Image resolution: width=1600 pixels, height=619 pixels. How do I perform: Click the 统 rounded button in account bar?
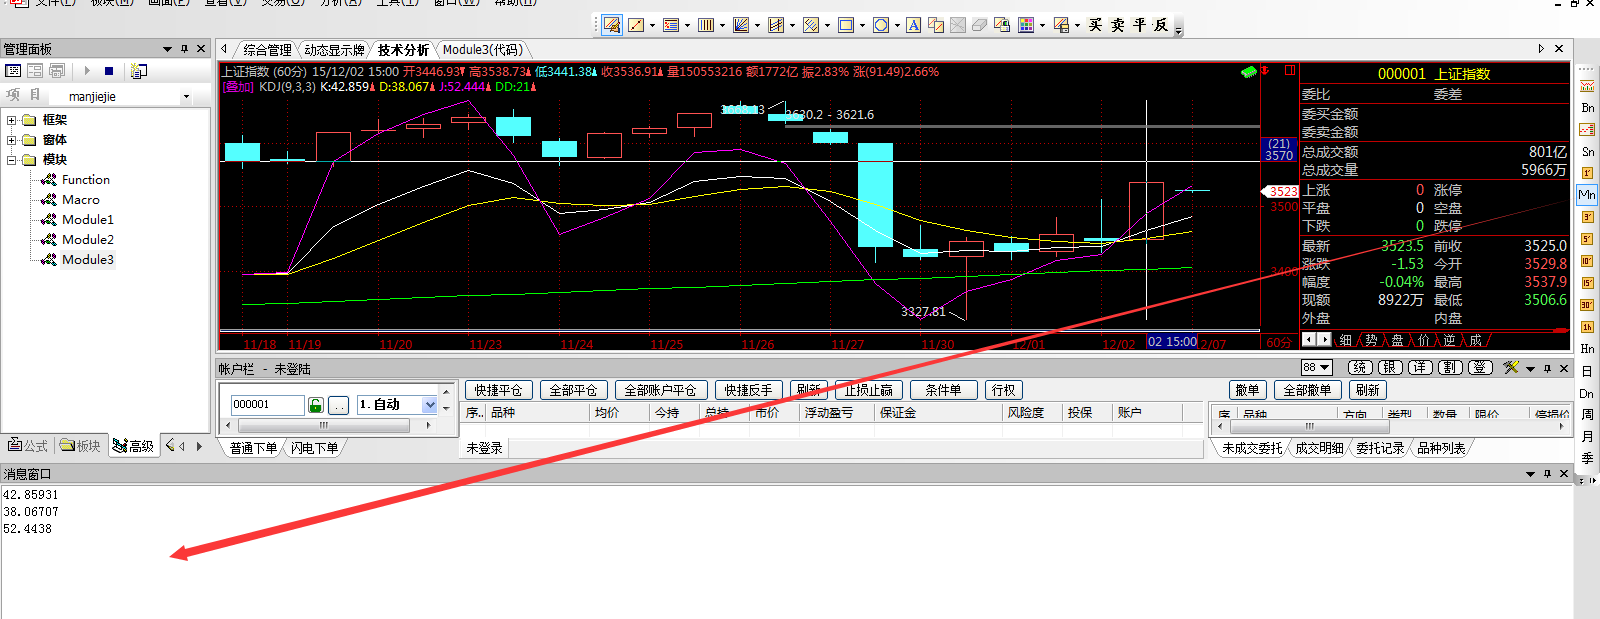point(1359,368)
